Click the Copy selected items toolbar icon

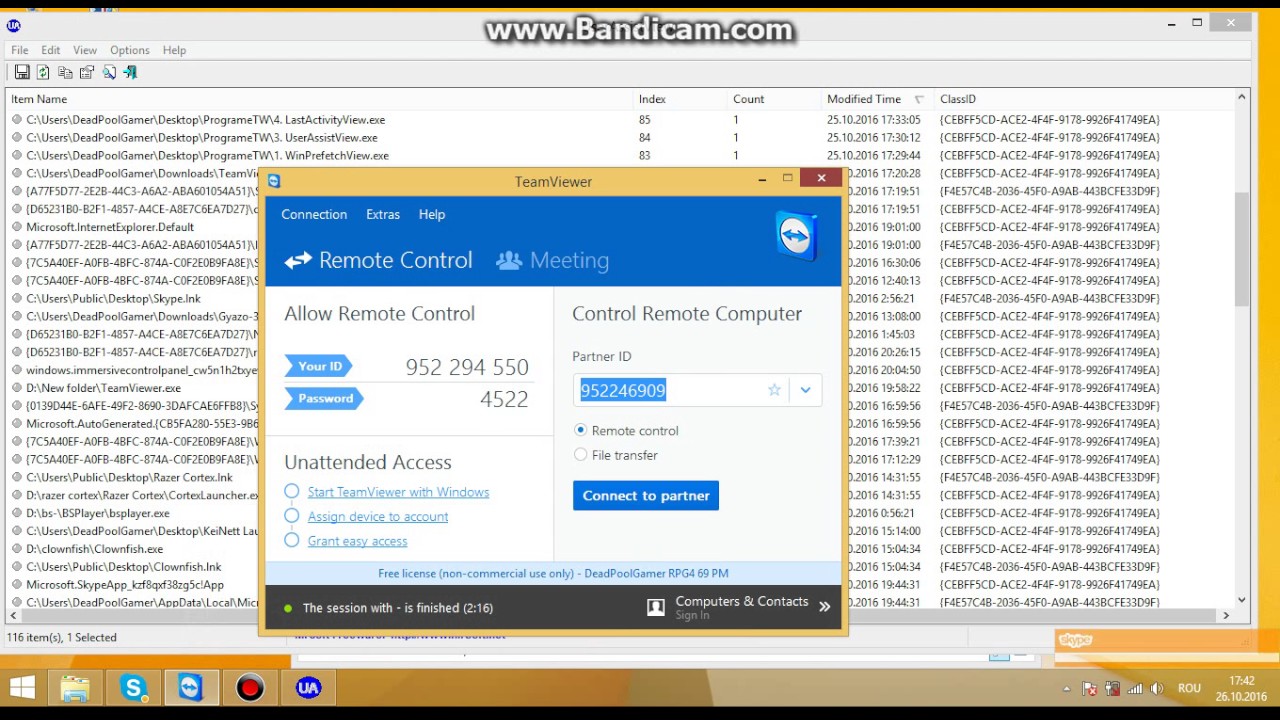pos(65,72)
